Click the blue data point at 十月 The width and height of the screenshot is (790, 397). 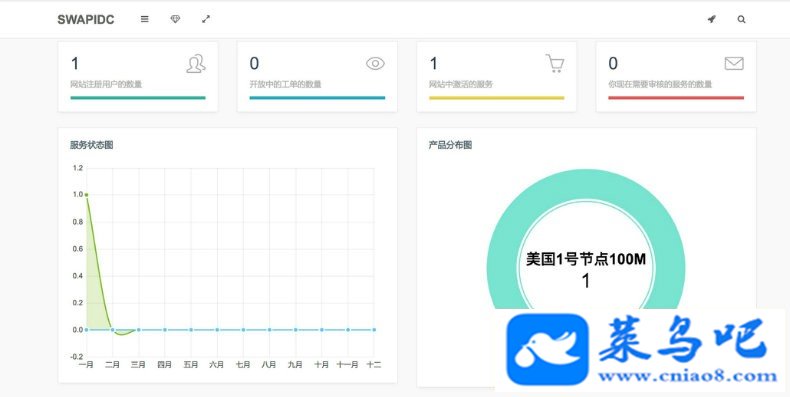pyautogui.click(x=322, y=329)
